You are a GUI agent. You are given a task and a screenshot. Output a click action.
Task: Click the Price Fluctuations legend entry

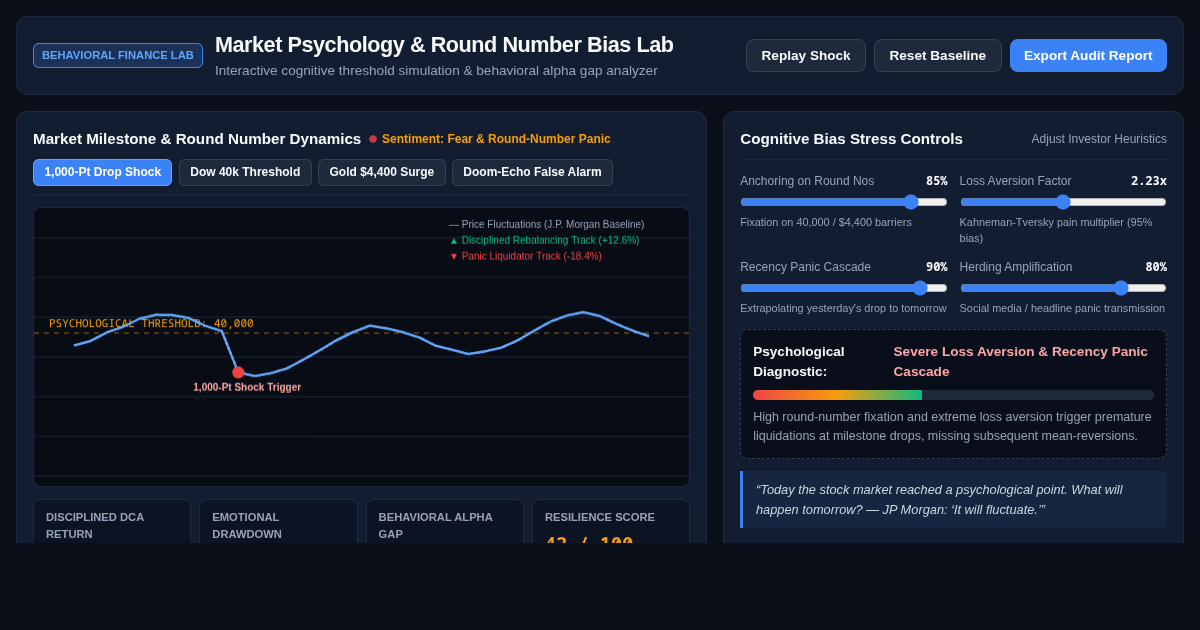[x=547, y=224]
